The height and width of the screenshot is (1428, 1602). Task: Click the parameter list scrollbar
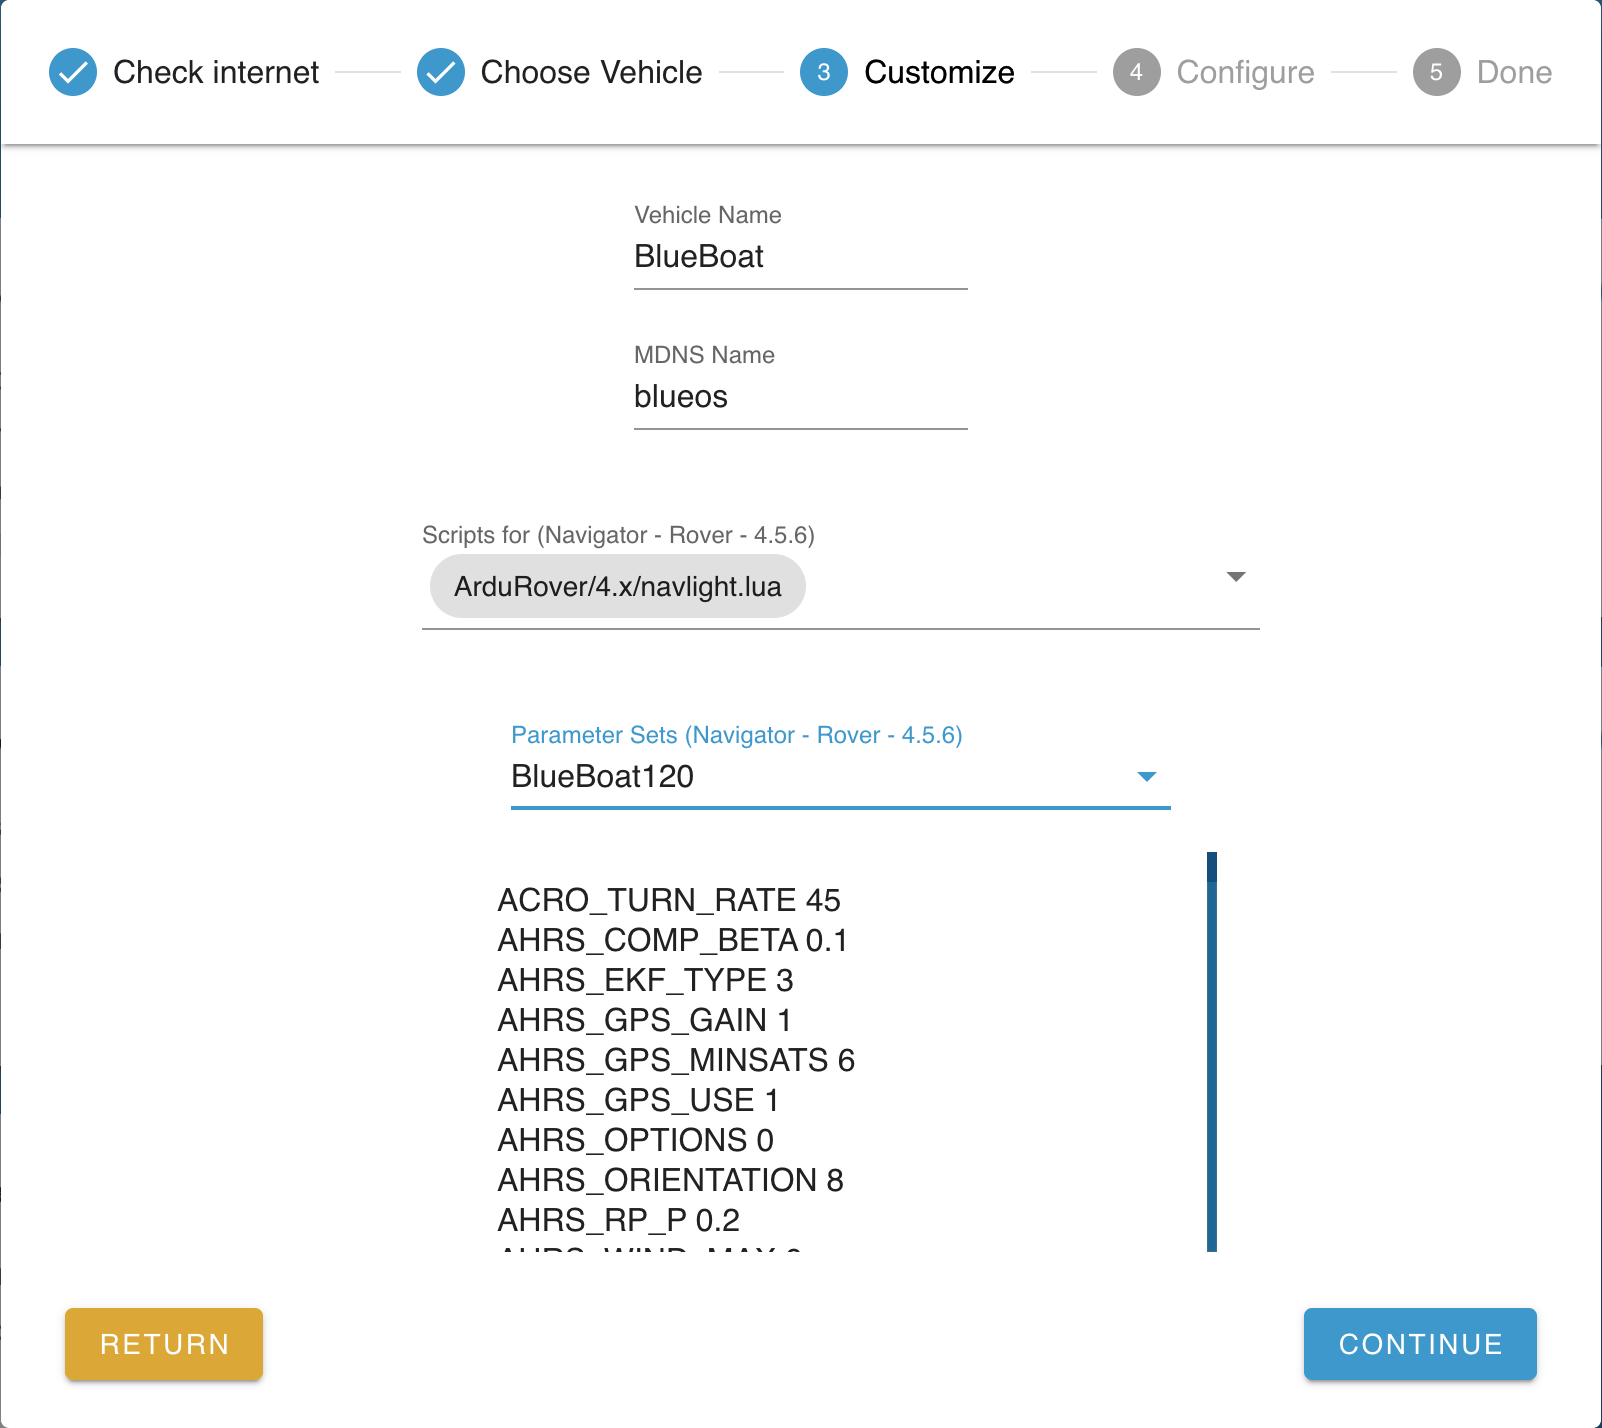(1212, 1052)
